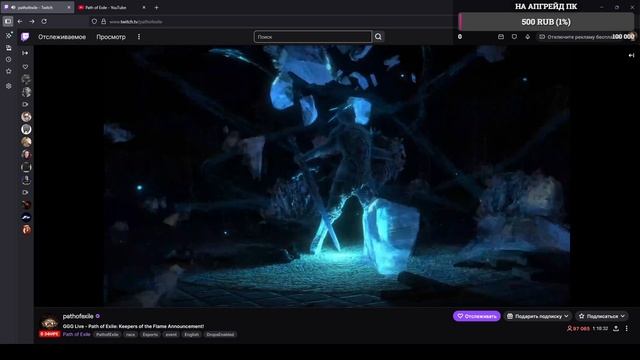Click the magnifier search button
The height and width of the screenshot is (360, 640).
coord(378,37)
